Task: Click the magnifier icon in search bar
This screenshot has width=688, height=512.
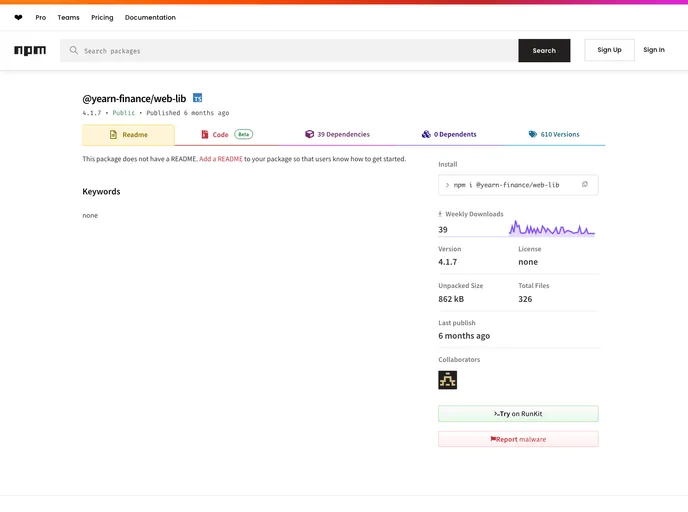Action: [x=74, y=50]
